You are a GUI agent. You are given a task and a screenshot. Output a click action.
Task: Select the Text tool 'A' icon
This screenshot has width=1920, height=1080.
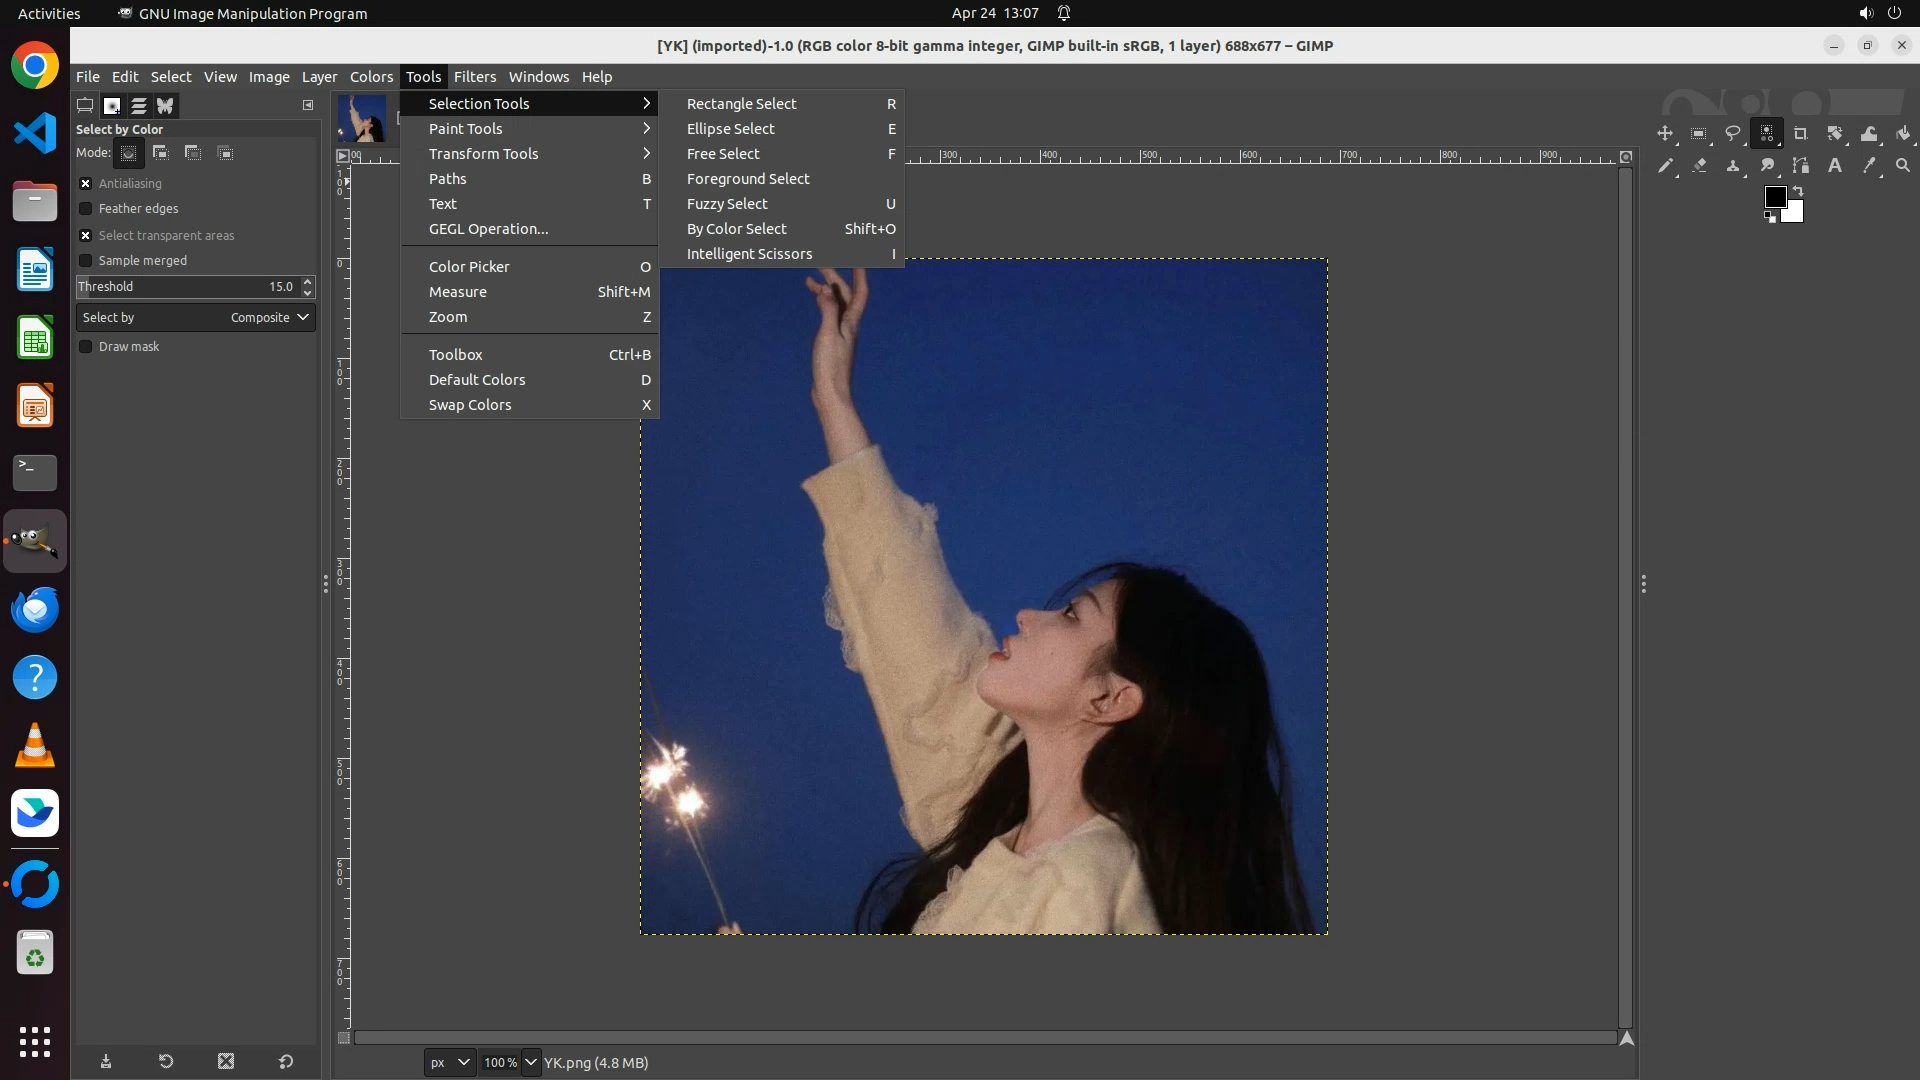click(1835, 166)
